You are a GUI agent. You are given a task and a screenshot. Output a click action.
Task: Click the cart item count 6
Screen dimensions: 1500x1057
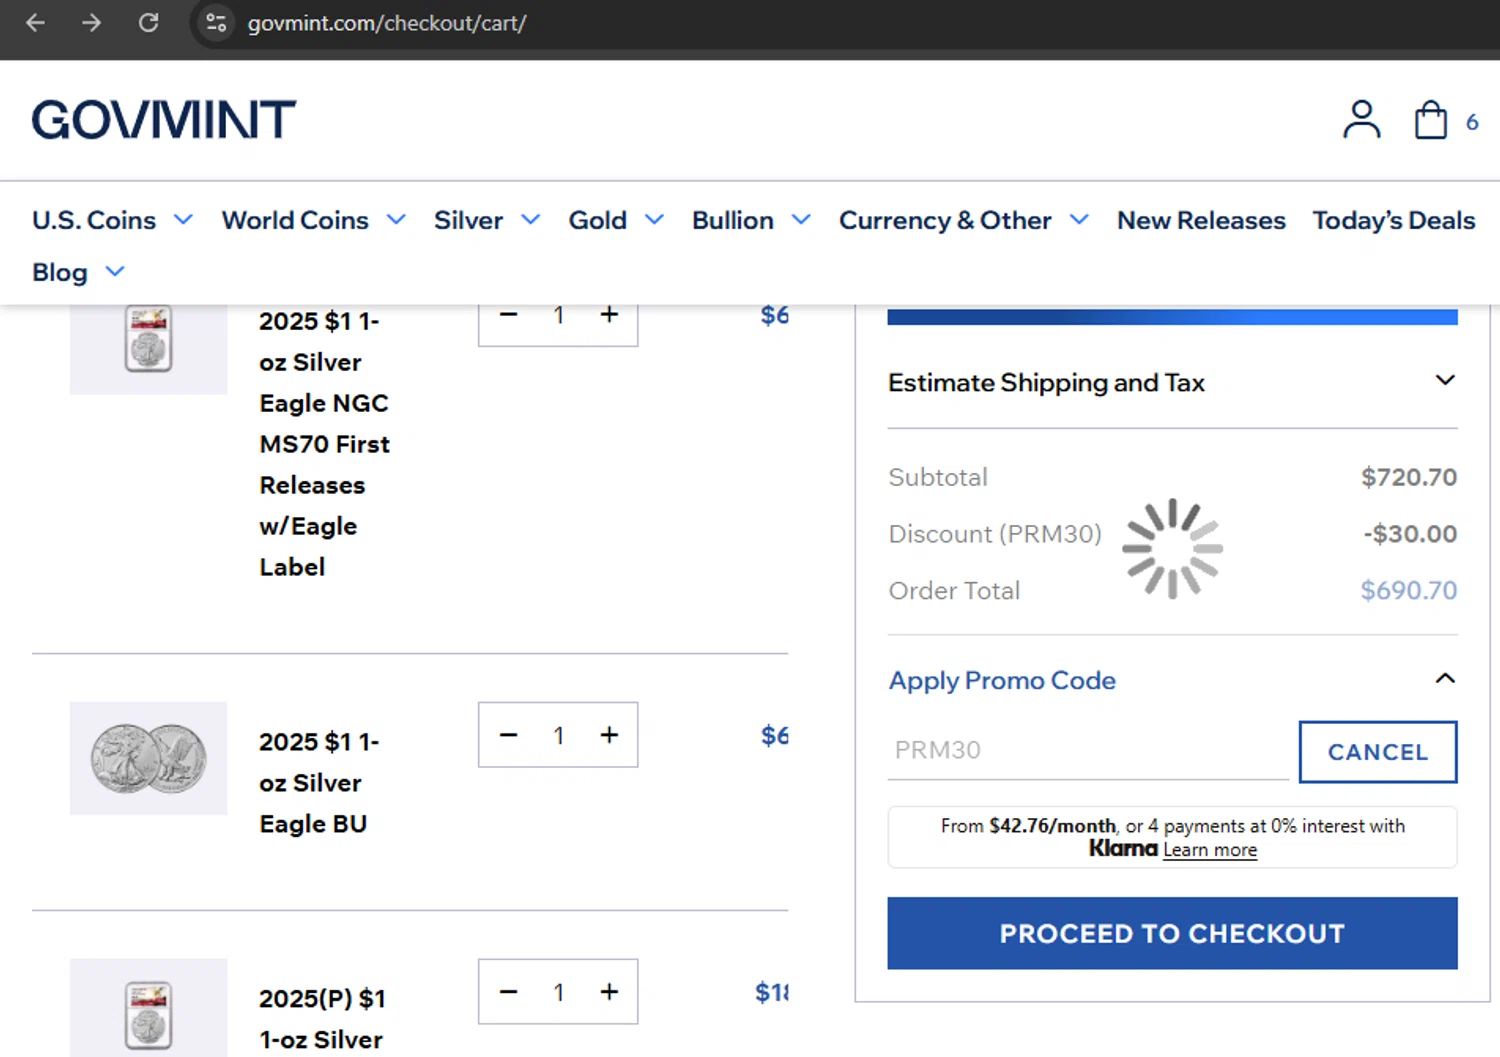click(x=1472, y=122)
